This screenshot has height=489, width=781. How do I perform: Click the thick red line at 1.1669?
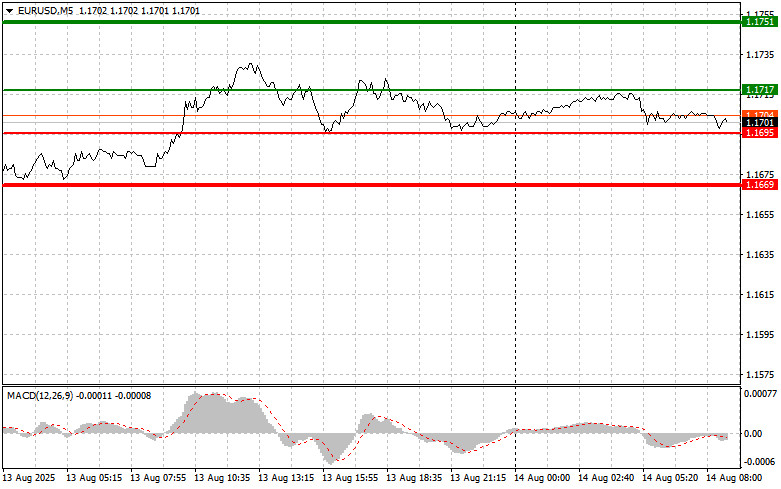[370, 185]
